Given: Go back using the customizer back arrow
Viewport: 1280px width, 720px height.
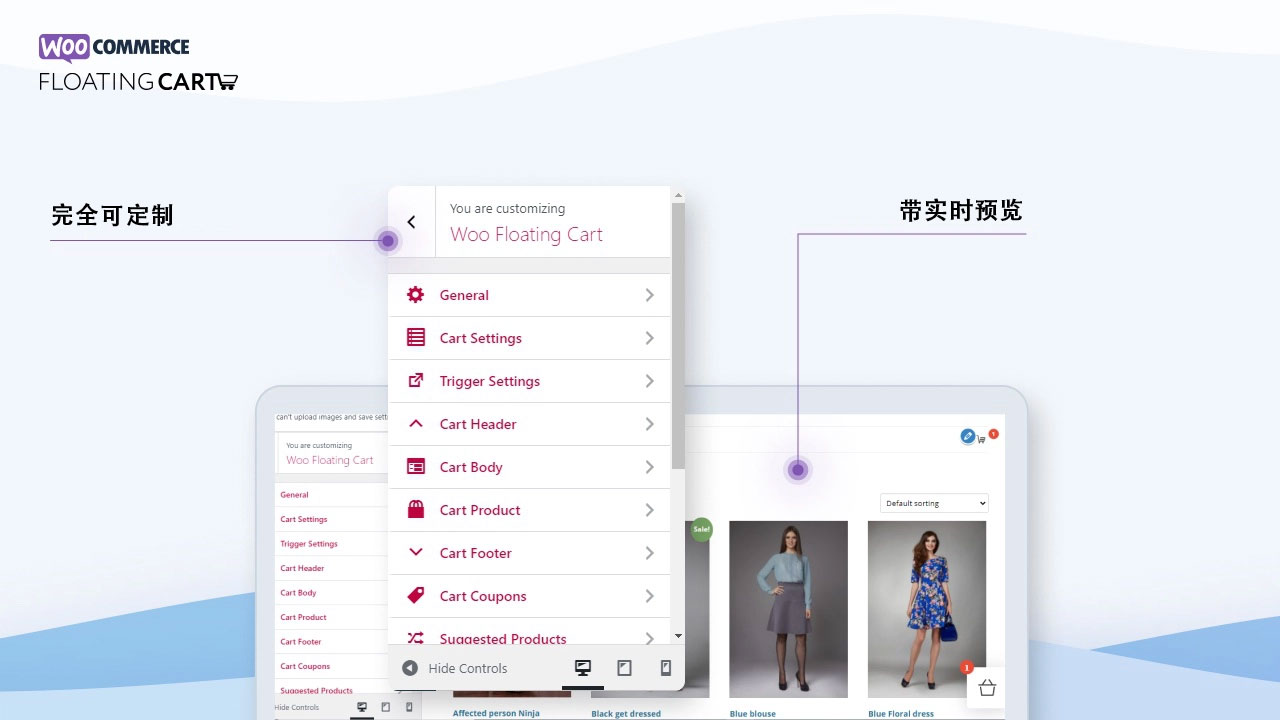Looking at the screenshot, I should click(411, 222).
